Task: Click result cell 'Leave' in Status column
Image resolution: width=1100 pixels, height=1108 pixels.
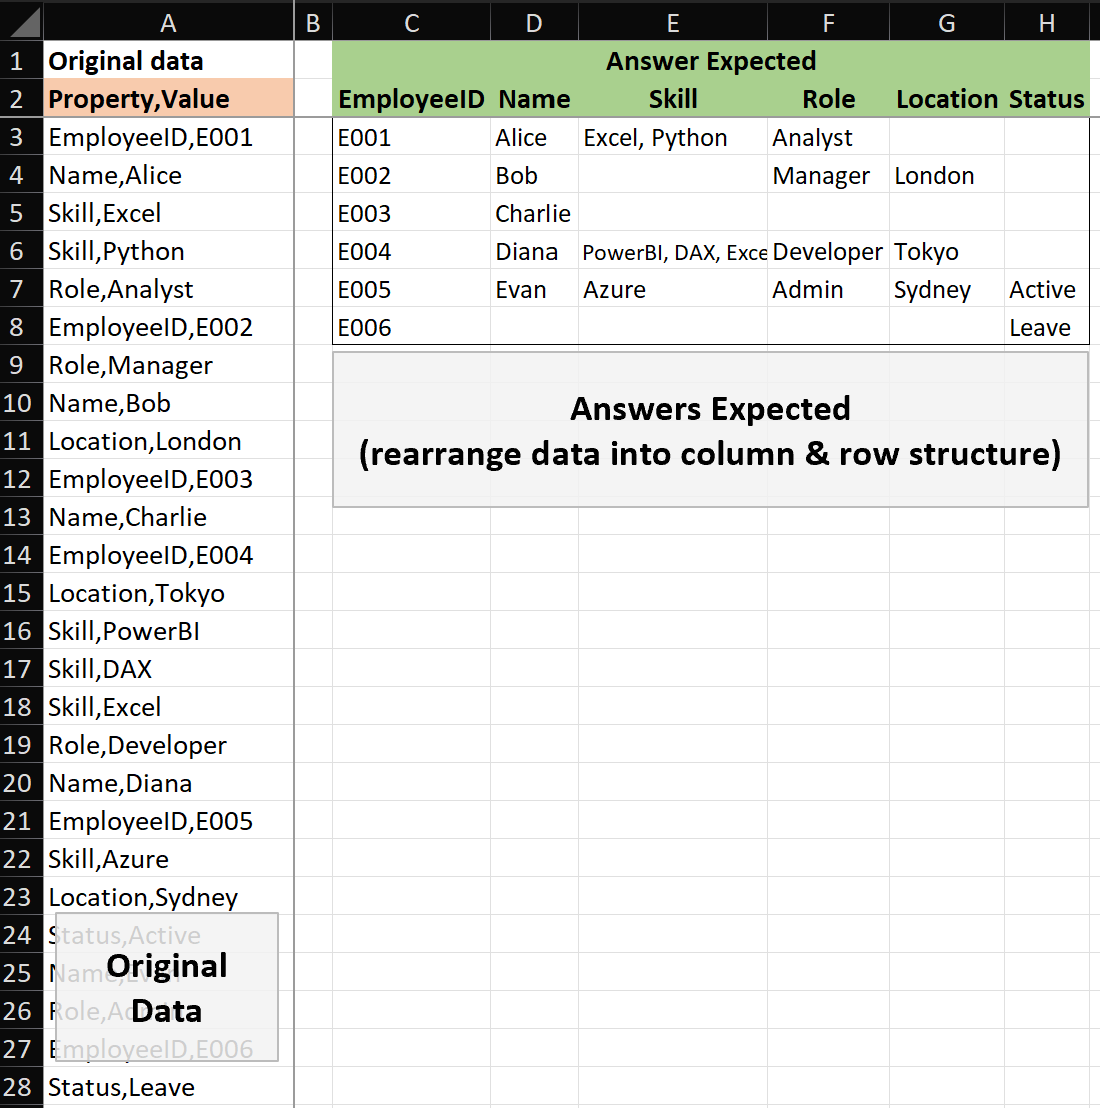Action: pos(1047,326)
